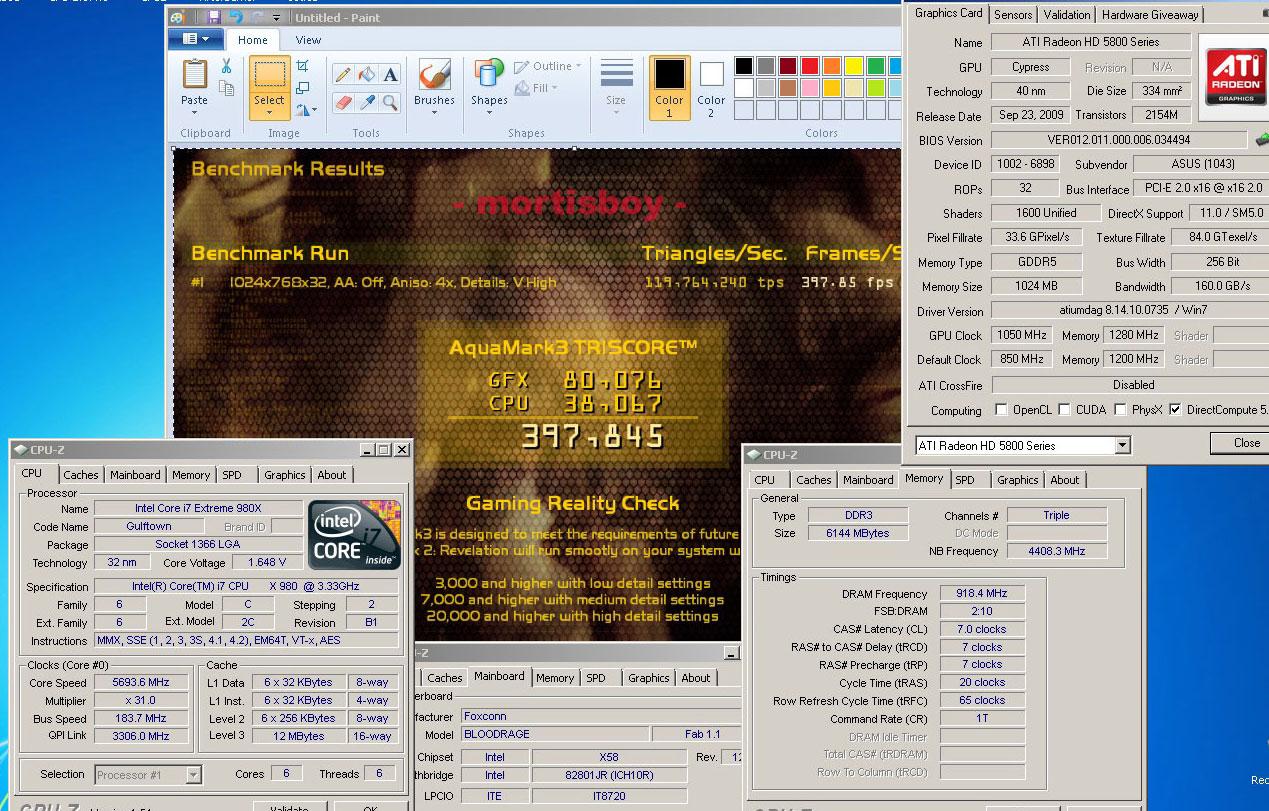This screenshot has height=811, width=1269.
Task: Select the Eraser tool in Paint
Action: click(343, 102)
